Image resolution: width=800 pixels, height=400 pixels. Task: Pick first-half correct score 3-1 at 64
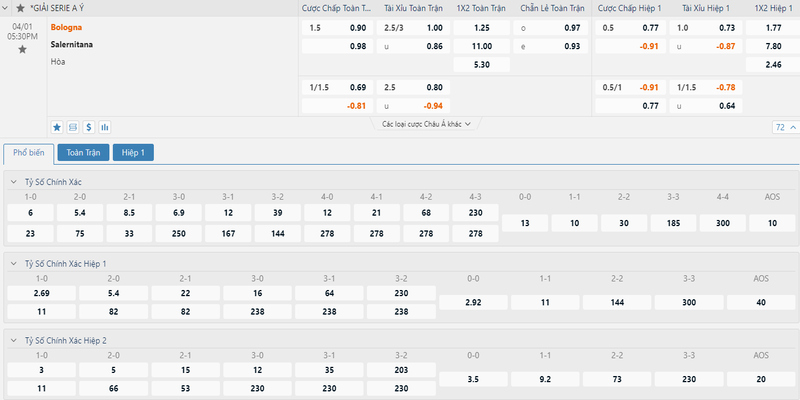329,293
